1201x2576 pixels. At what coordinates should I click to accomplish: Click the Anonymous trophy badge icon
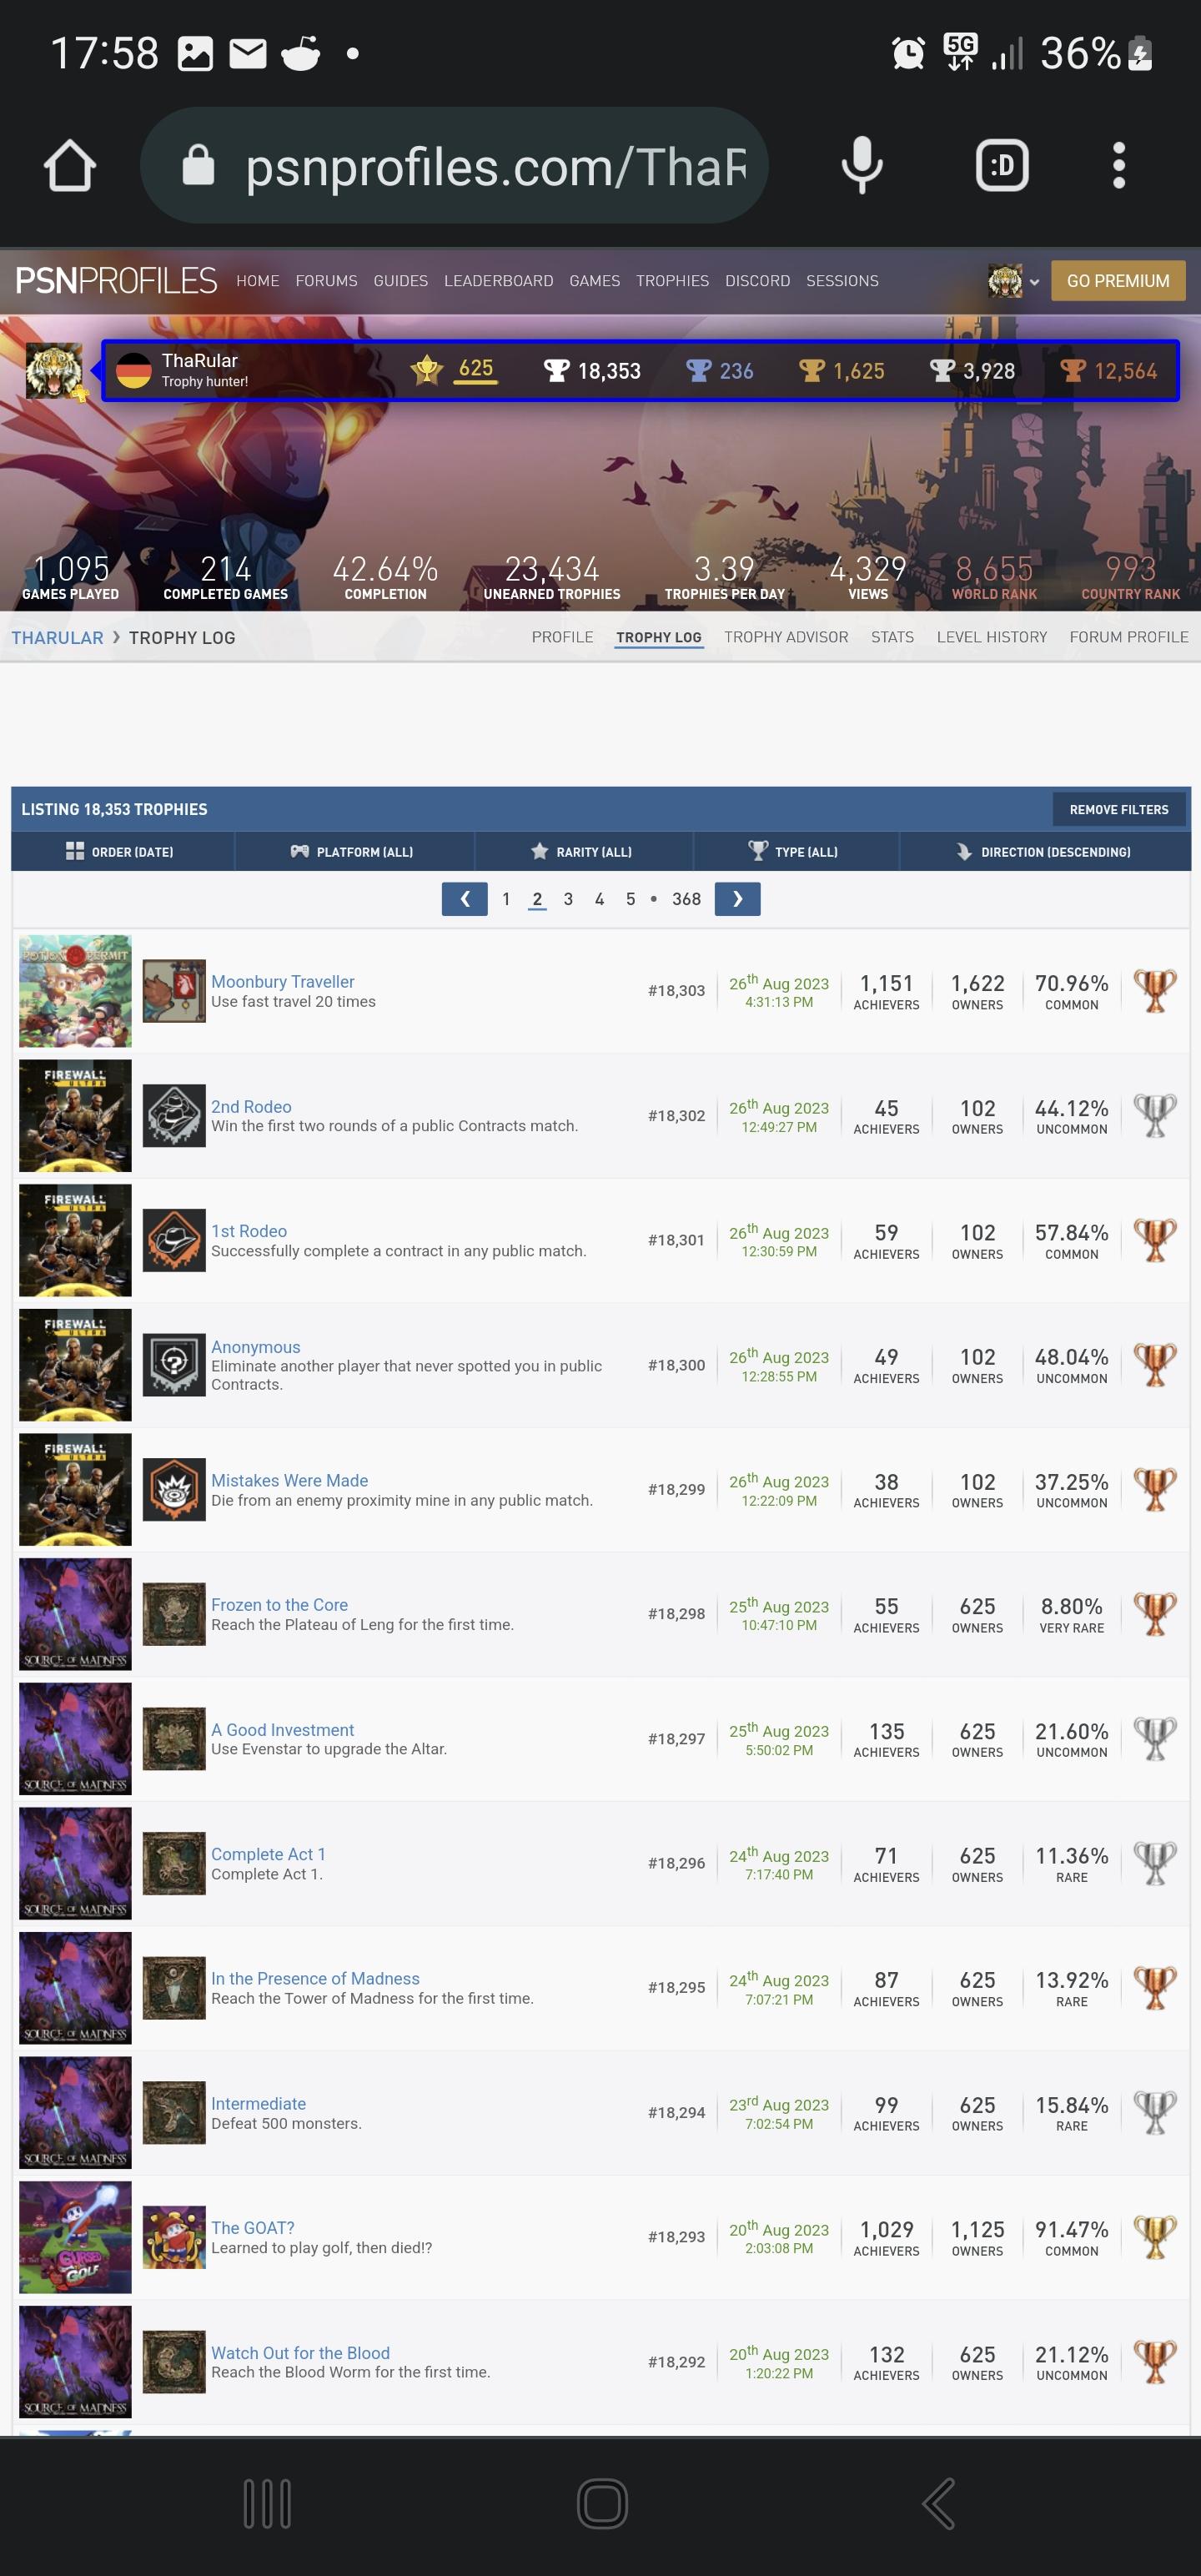(174, 1364)
